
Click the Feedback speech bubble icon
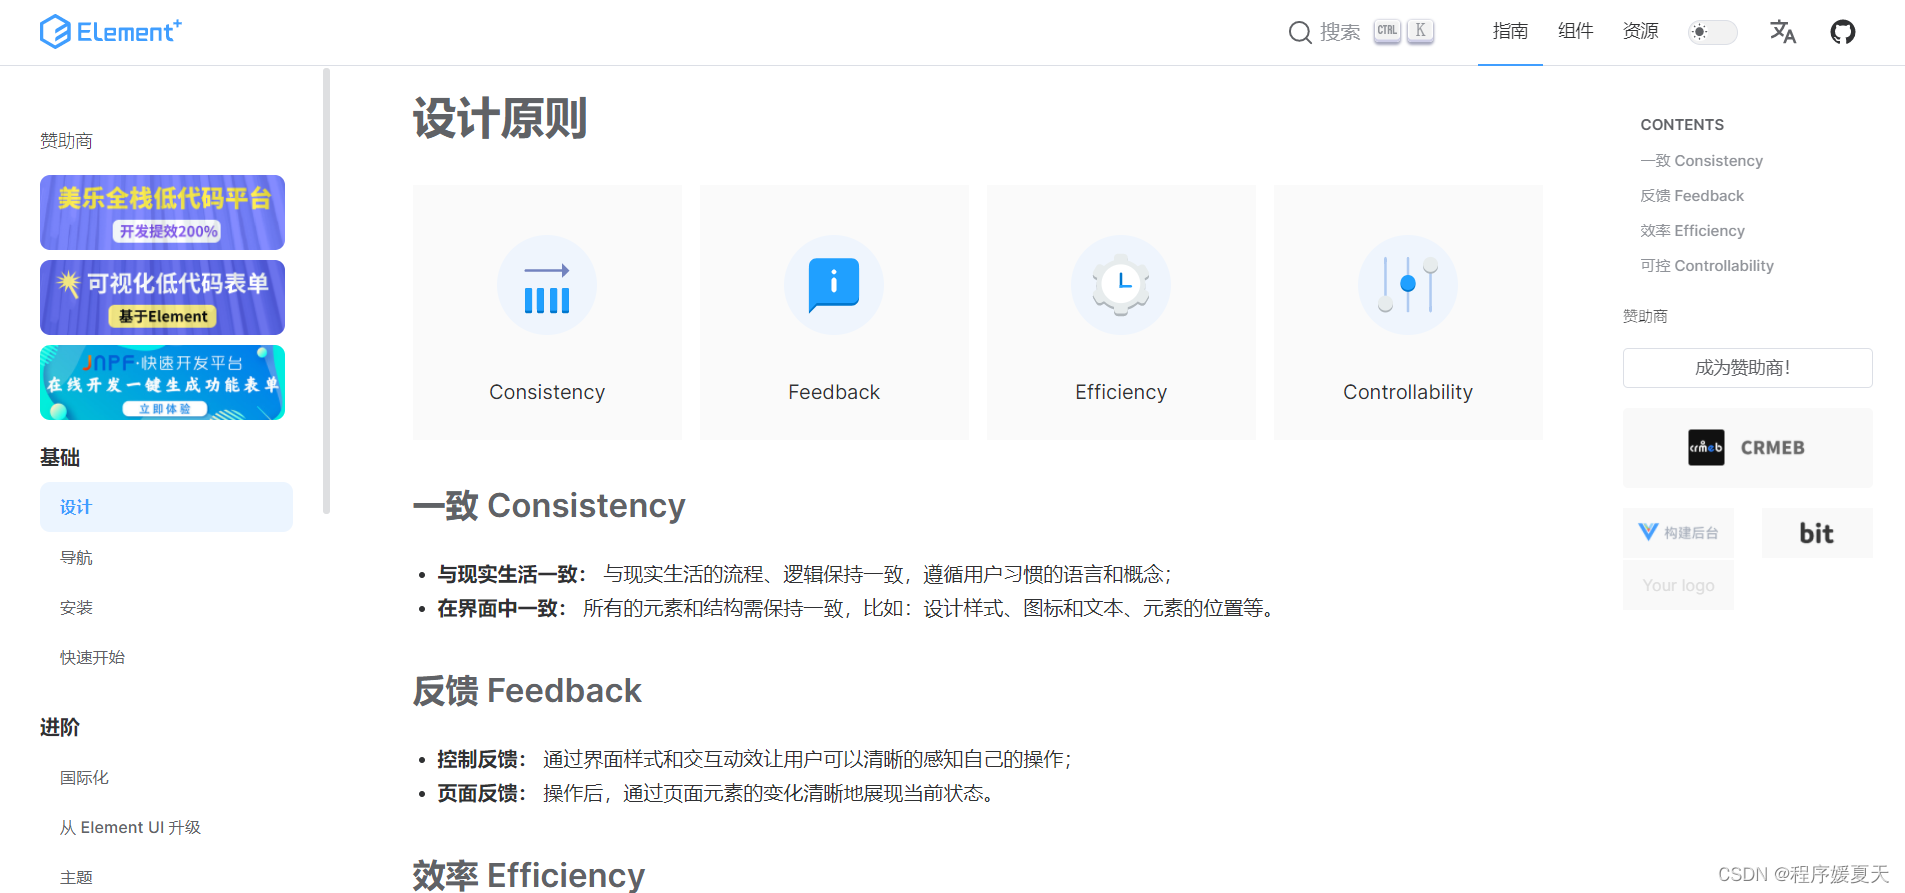click(x=834, y=285)
